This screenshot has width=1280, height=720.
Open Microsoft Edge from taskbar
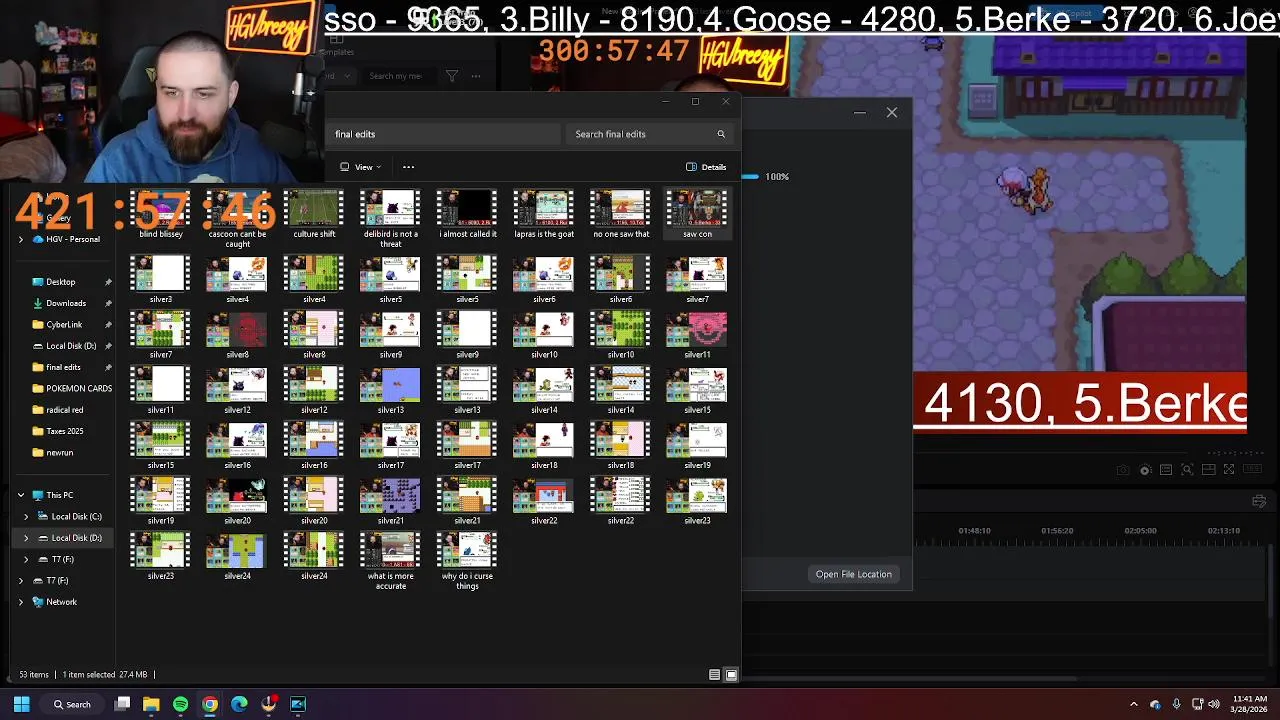[x=239, y=704]
